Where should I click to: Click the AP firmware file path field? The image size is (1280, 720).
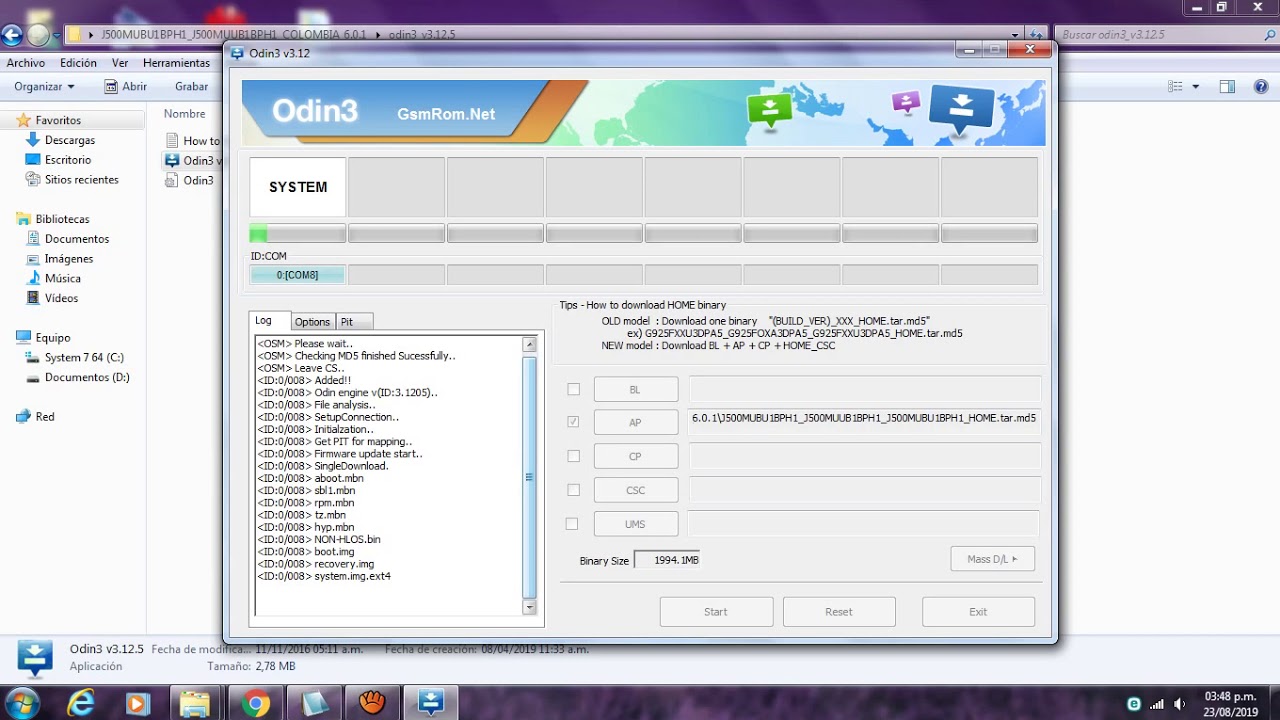pos(865,422)
